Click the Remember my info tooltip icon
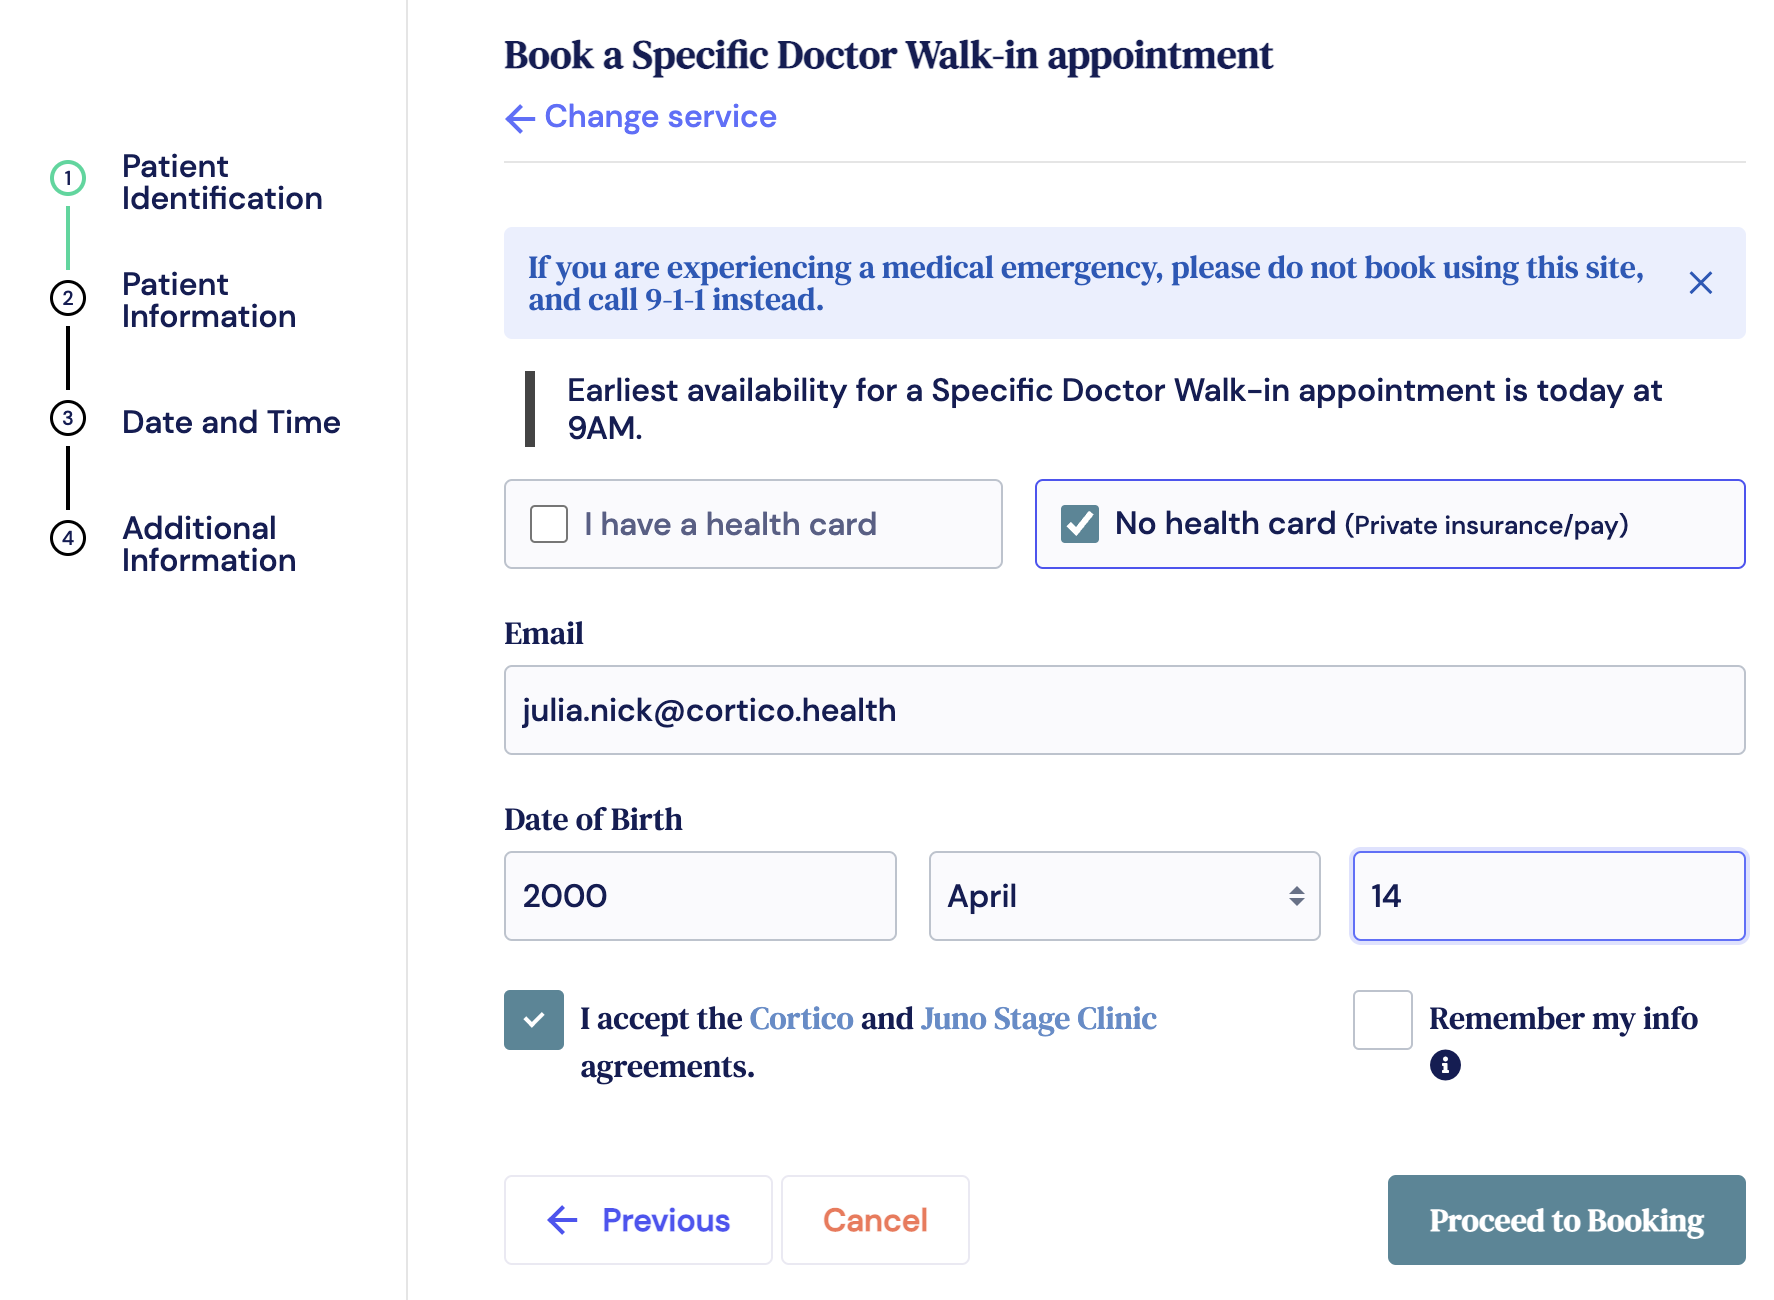Image resolution: width=1774 pixels, height=1300 pixels. pyautogui.click(x=1445, y=1065)
